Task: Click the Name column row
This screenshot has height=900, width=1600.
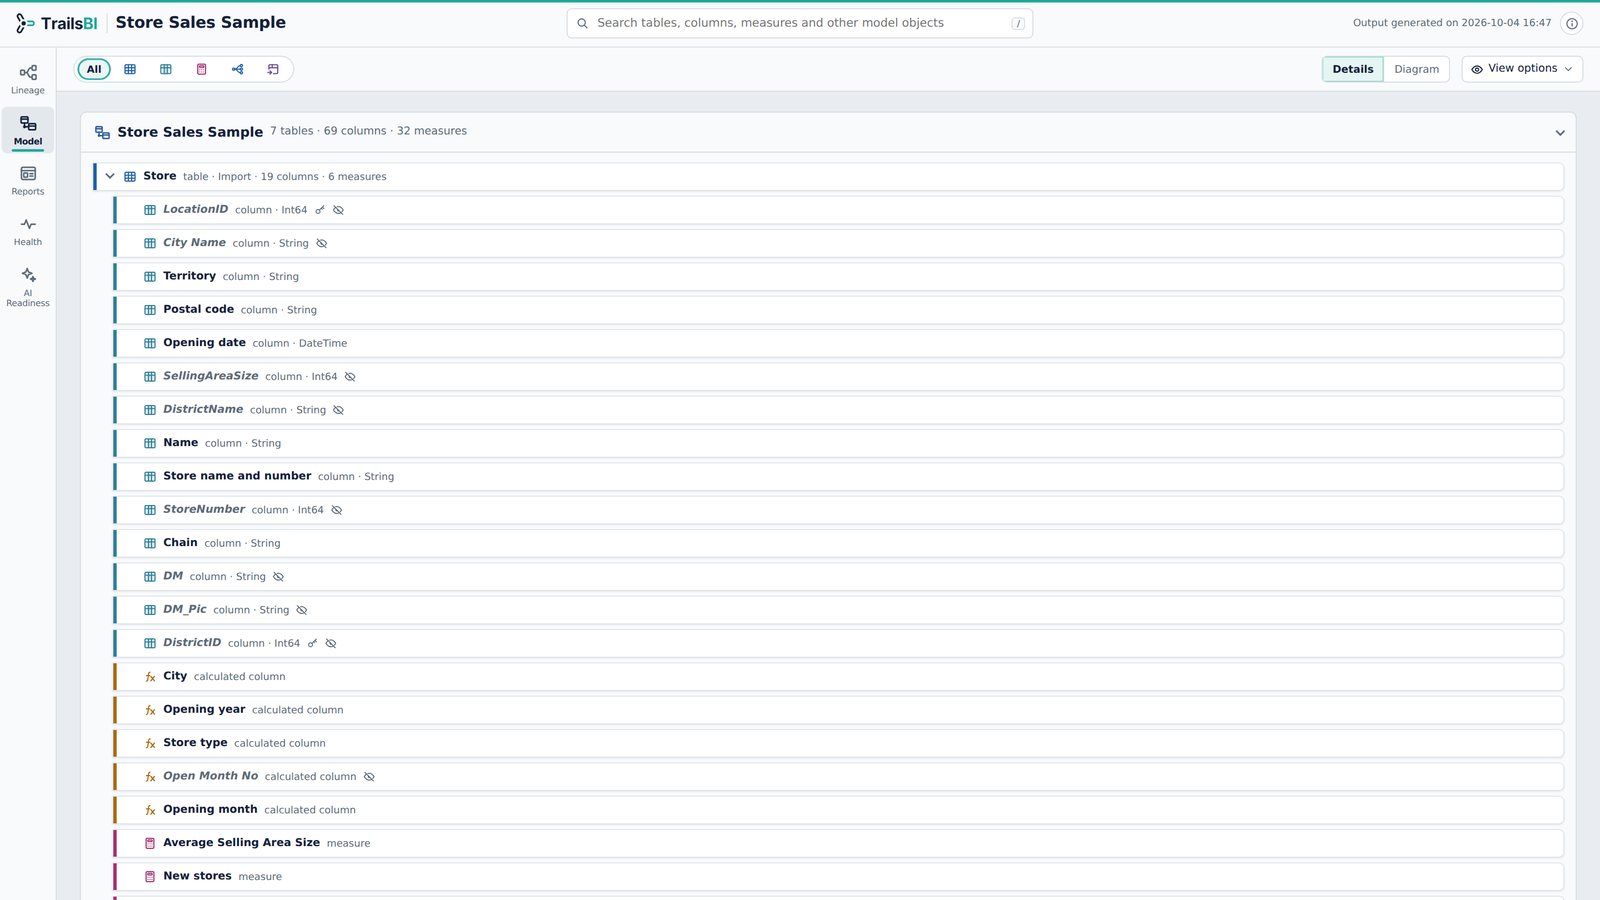Action: [839, 443]
